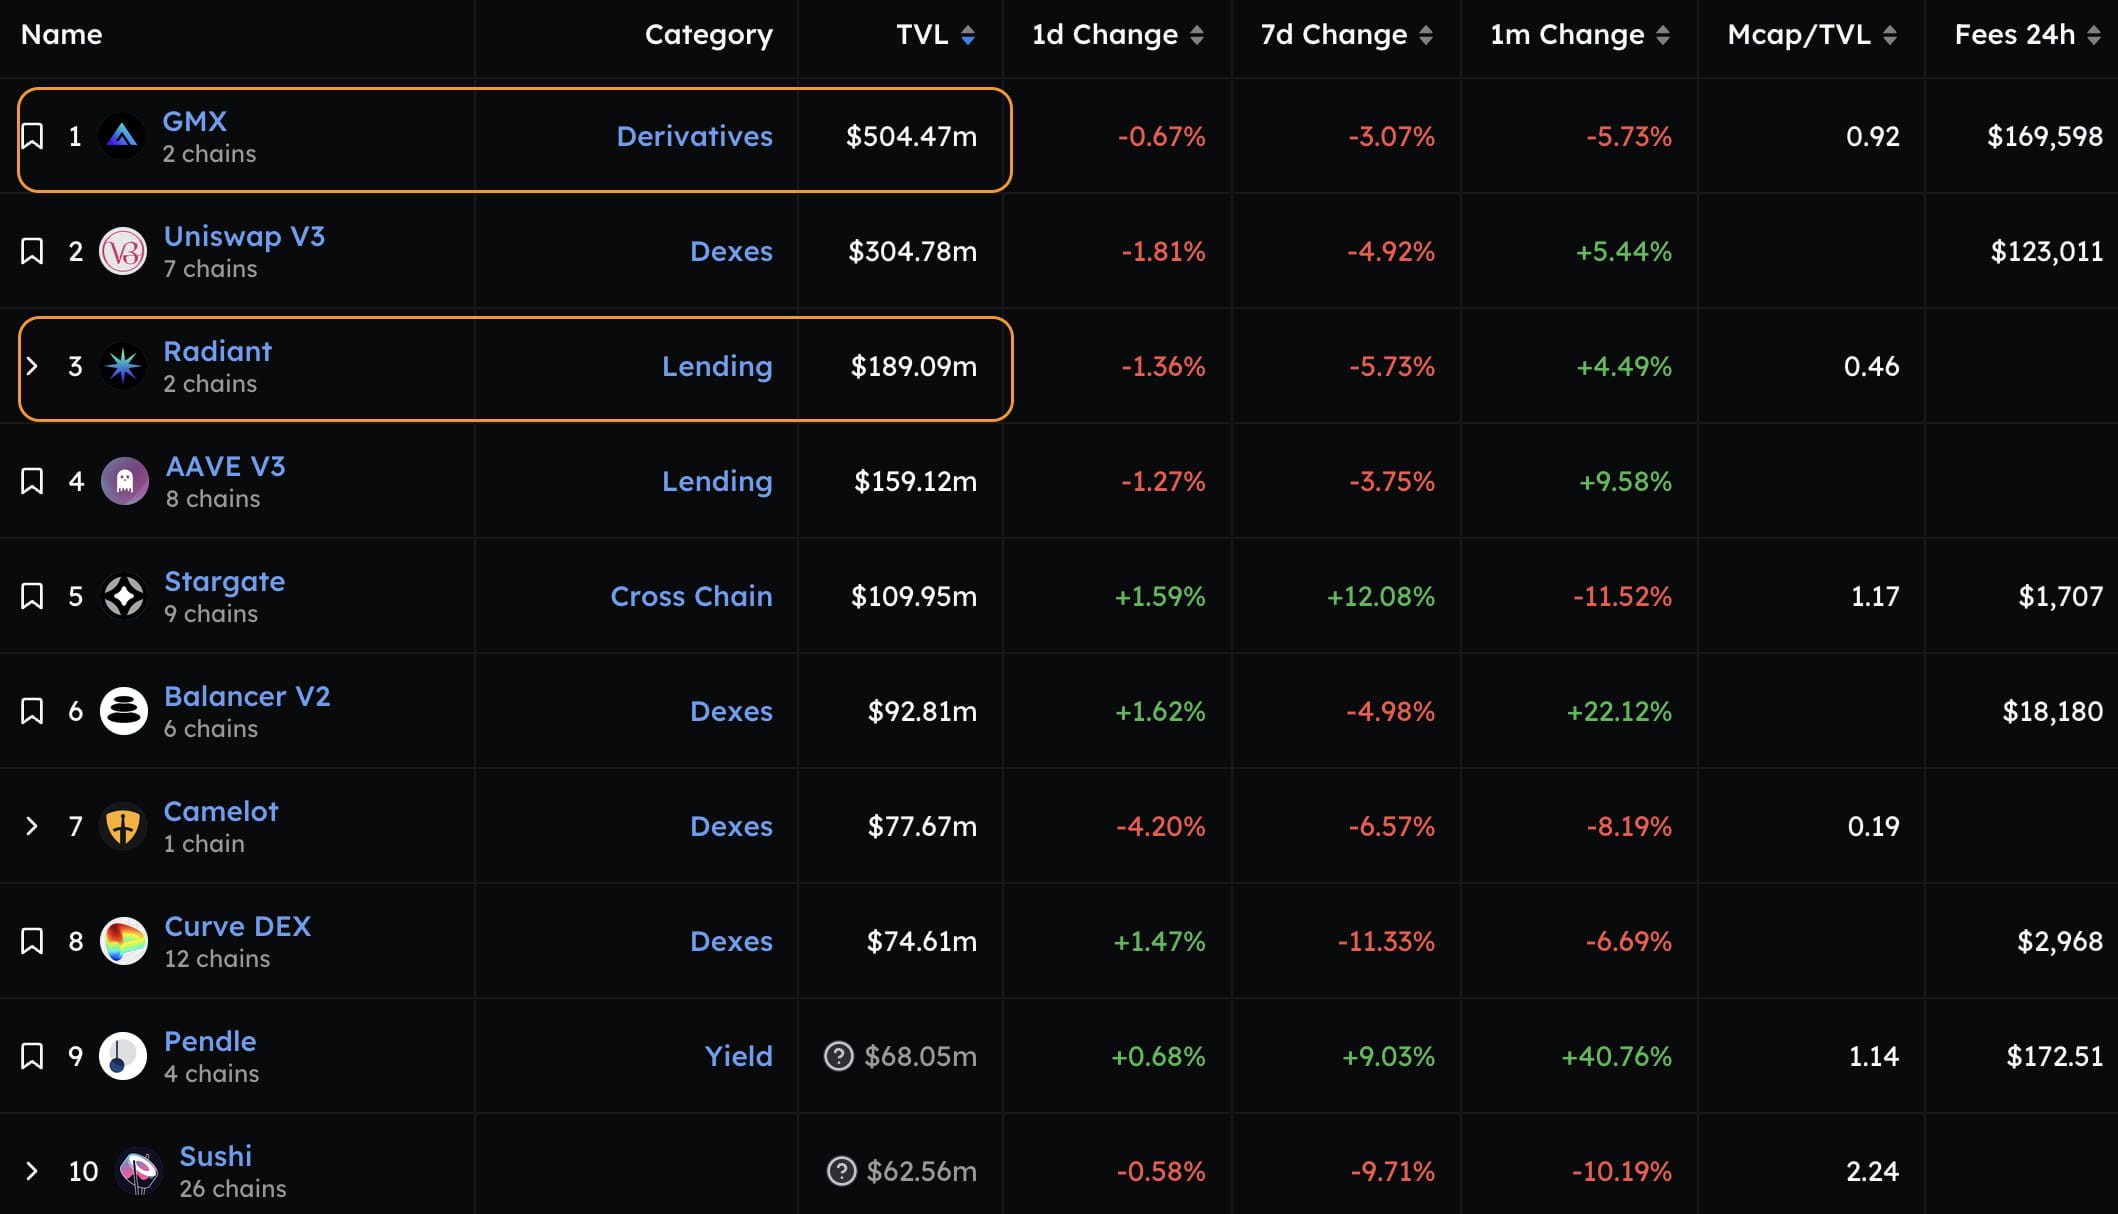Open the Derivatives category link
This screenshot has width=2118, height=1214.
tap(694, 136)
